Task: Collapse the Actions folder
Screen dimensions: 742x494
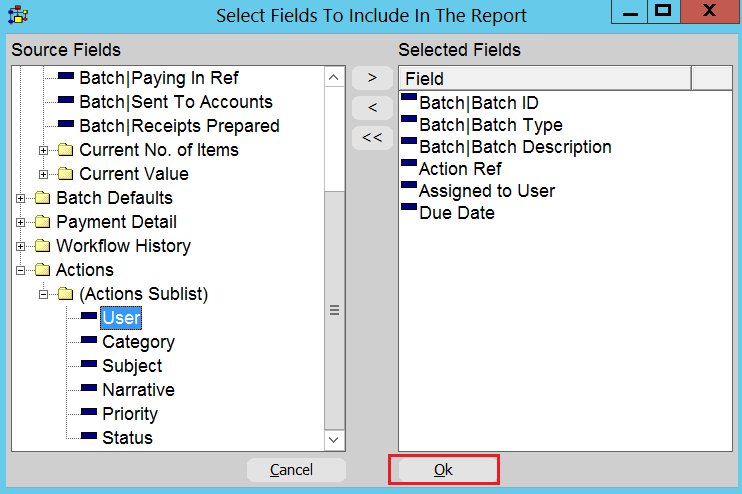Action: (x=20, y=271)
